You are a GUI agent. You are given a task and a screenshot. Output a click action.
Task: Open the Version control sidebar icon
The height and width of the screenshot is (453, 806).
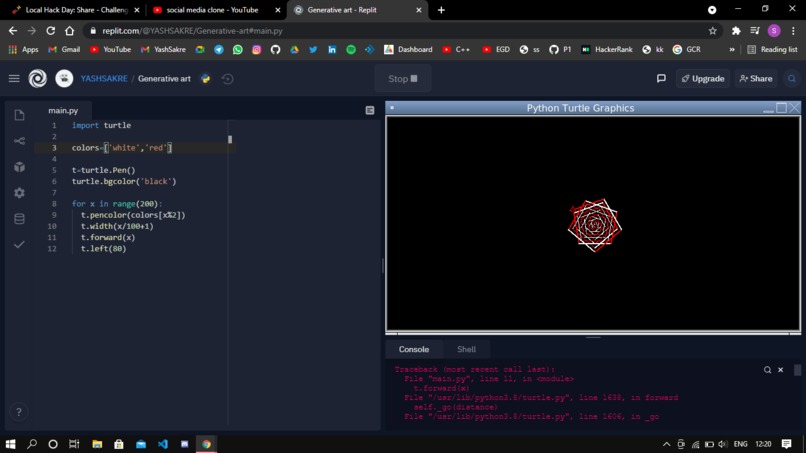19,141
